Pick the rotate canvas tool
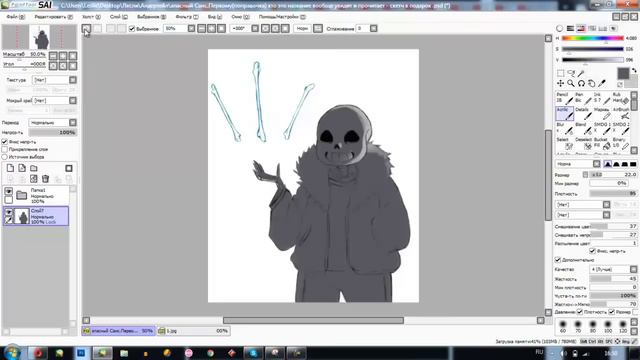The height and width of the screenshot is (360, 640). [x=581, y=83]
